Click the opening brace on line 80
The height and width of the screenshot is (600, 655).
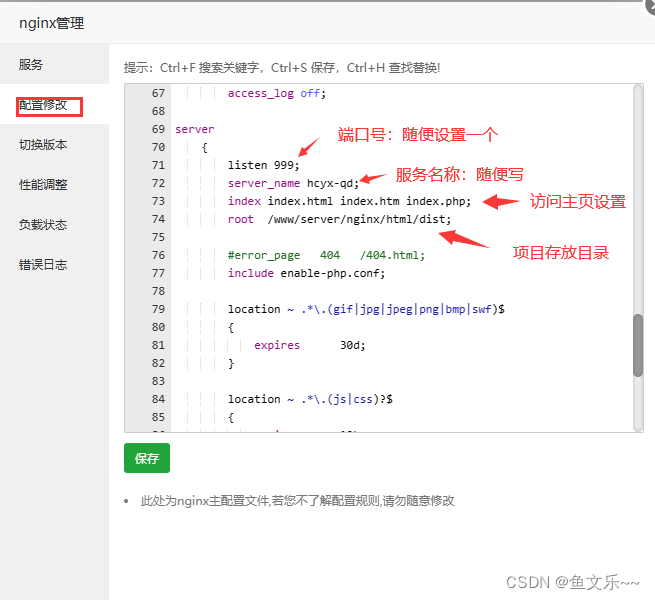tap(231, 327)
